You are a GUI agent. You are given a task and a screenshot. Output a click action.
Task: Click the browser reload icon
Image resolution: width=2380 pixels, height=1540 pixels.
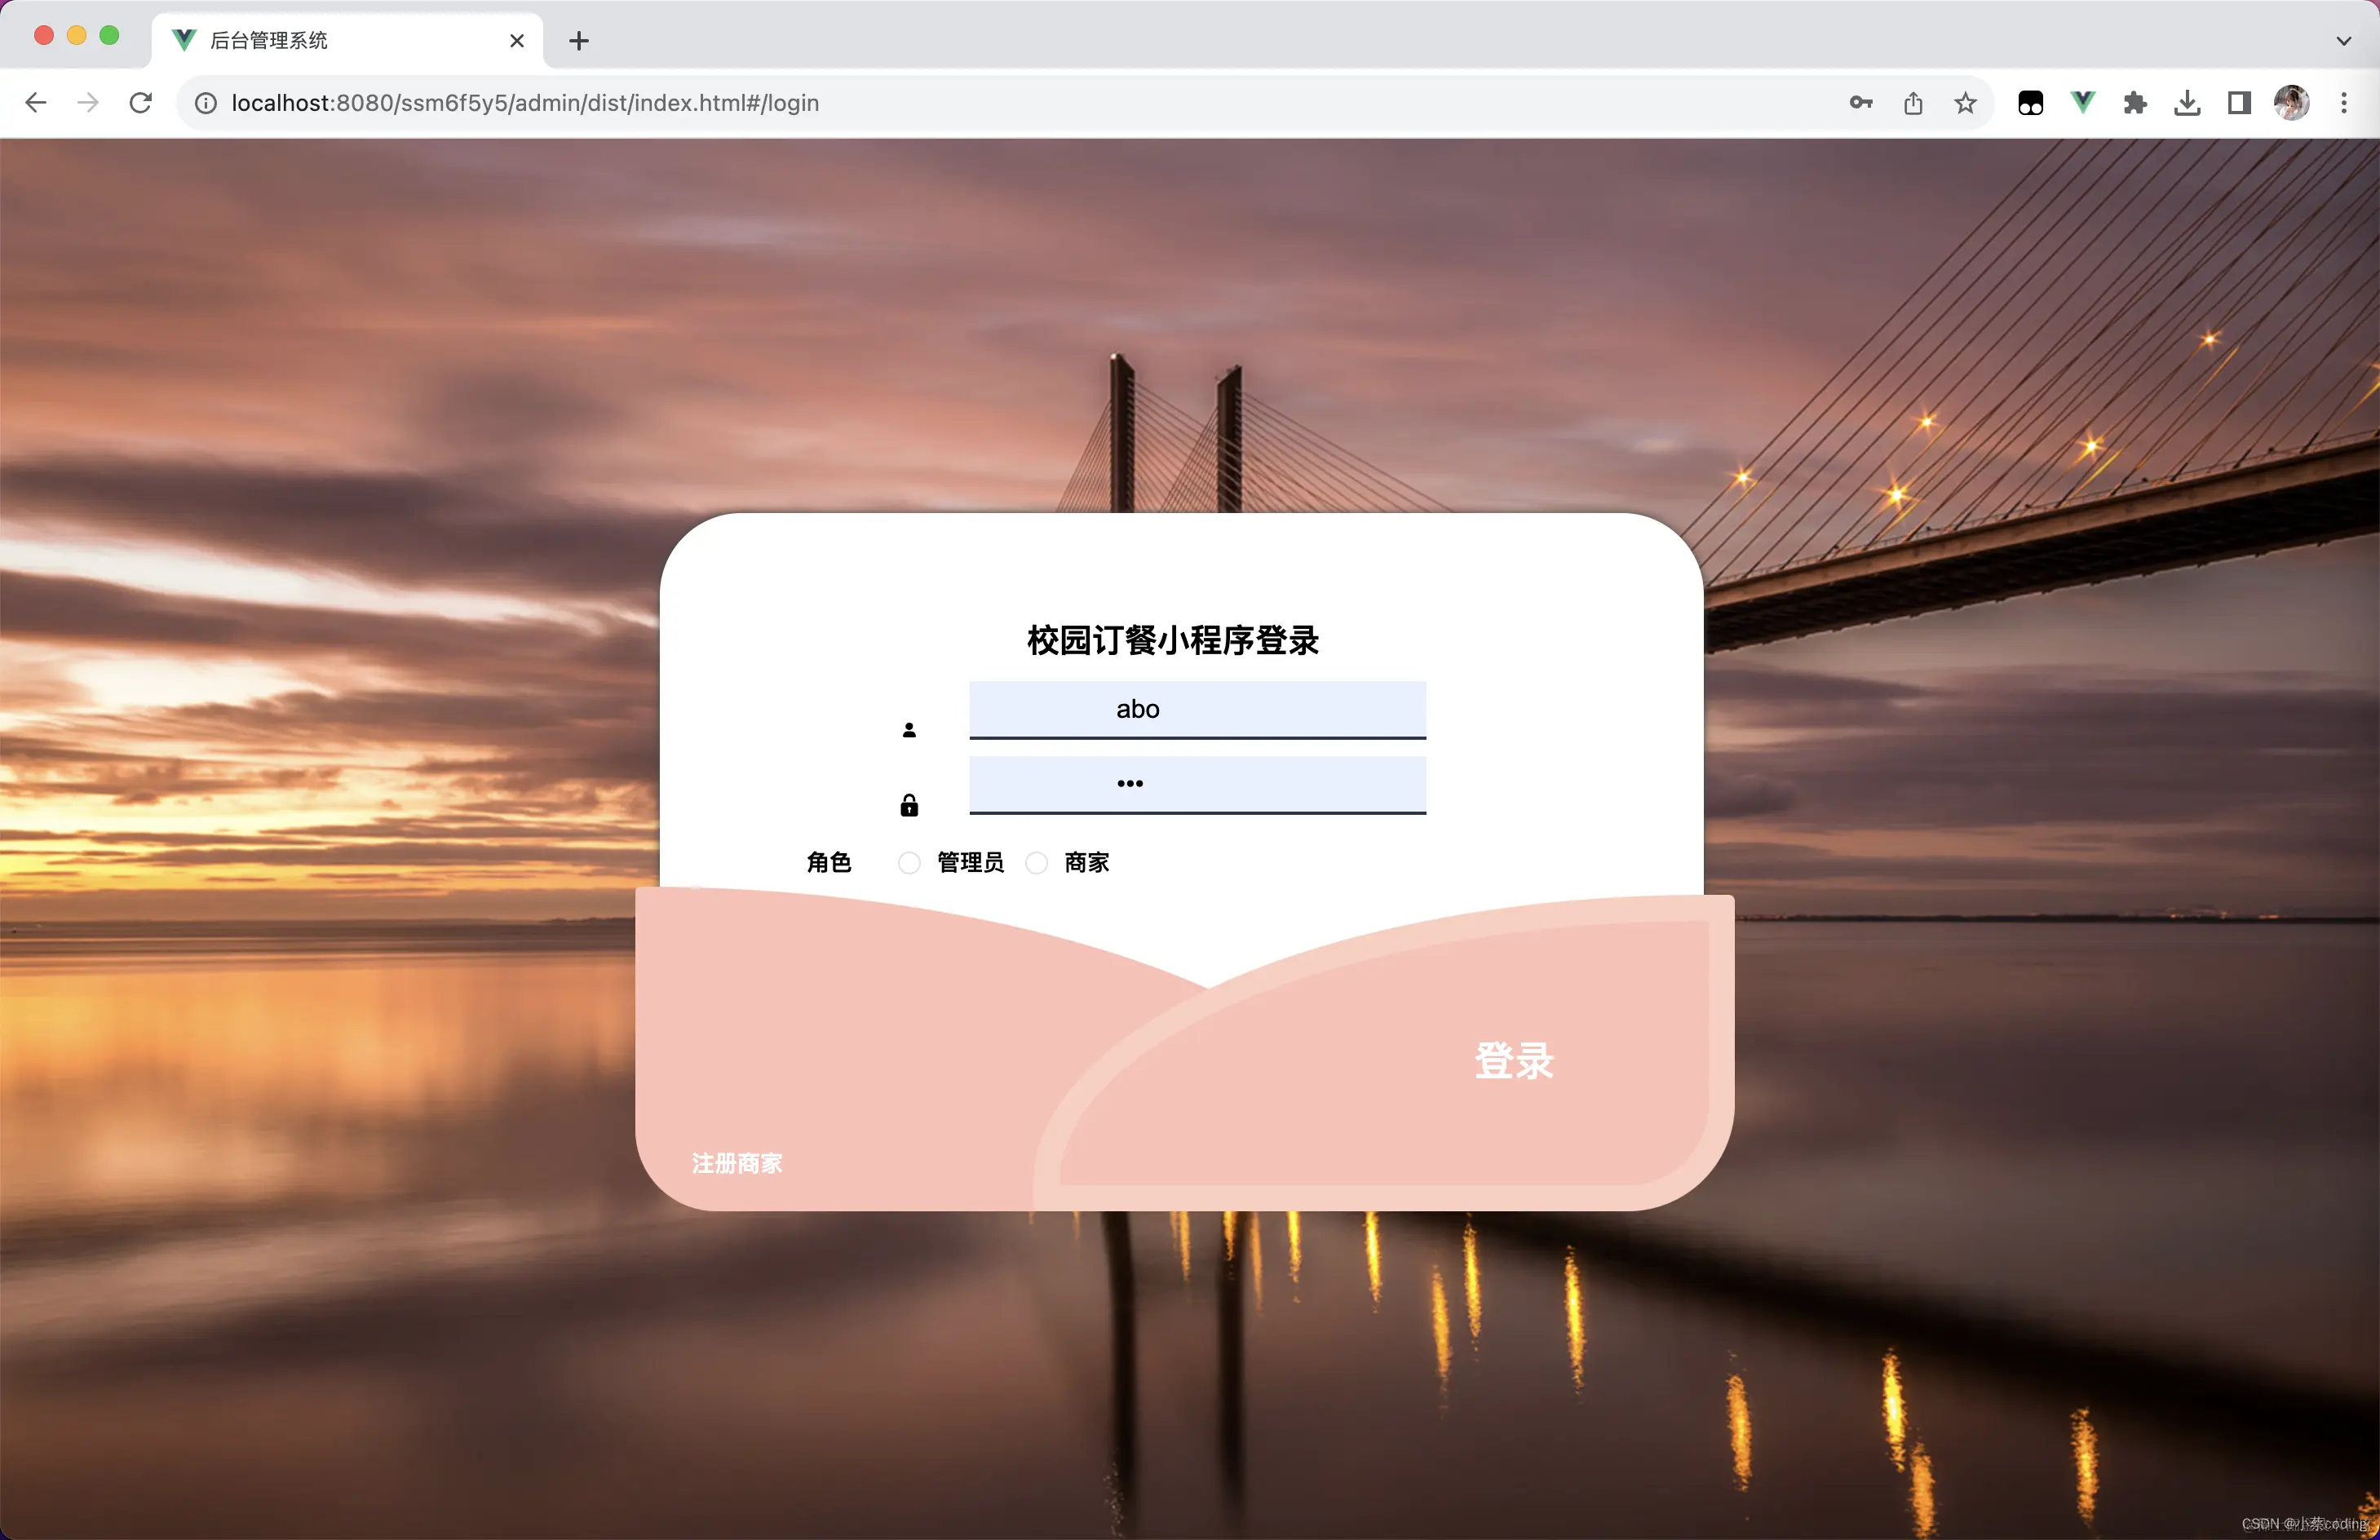[x=140, y=102]
